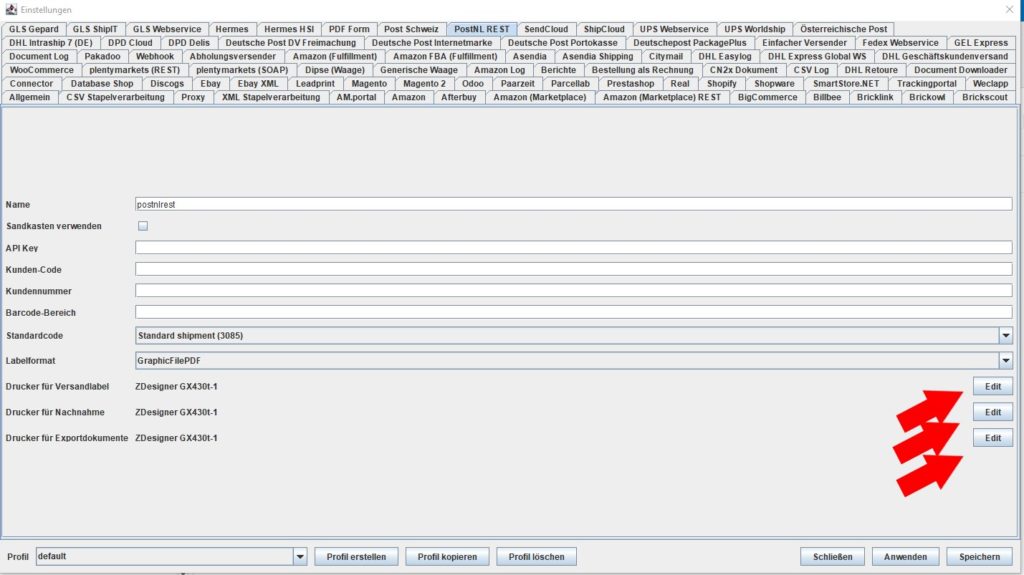The image size is (1024, 575).
Task: Close the Einstellungen window
Action: [x=1010, y=9]
